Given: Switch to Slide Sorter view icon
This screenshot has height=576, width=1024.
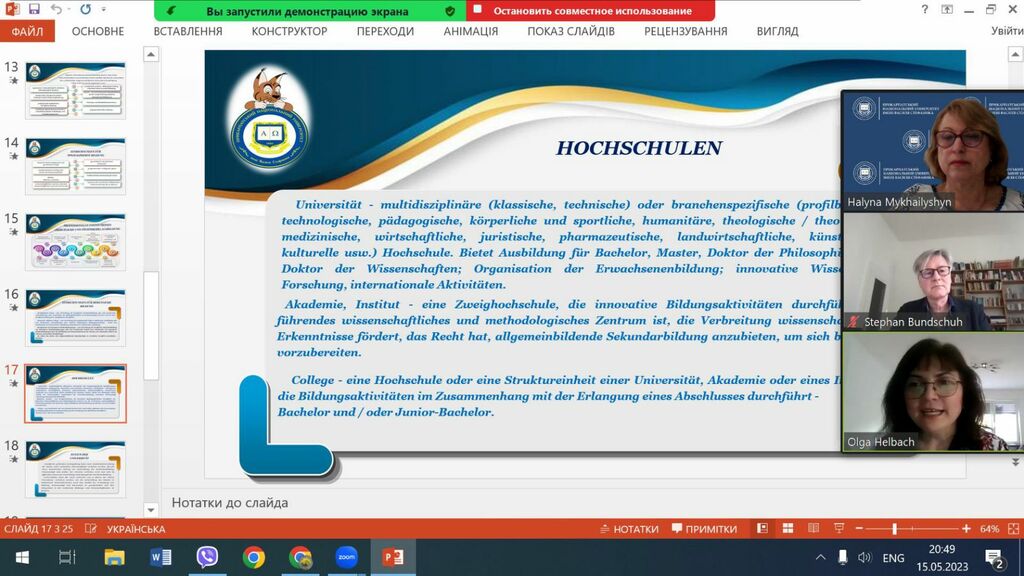Looking at the screenshot, I should point(786,529).
